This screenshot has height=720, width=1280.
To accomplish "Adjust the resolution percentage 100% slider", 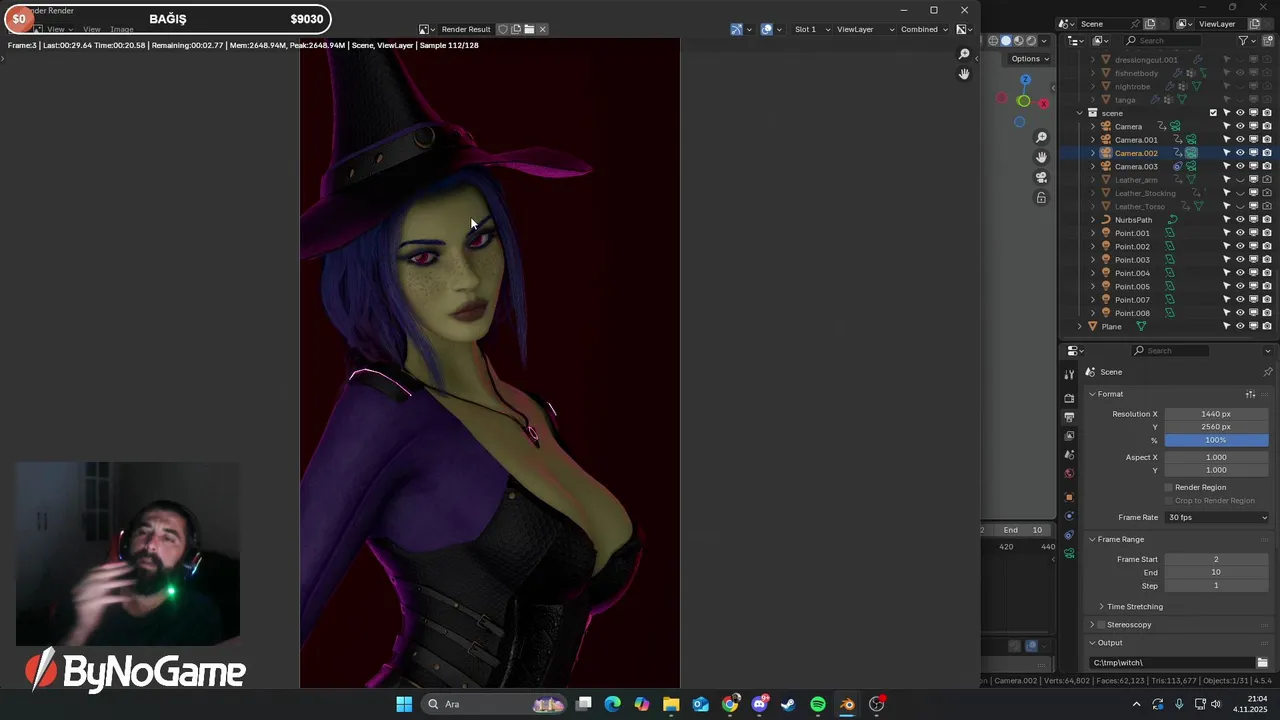I will [1216, 441].
